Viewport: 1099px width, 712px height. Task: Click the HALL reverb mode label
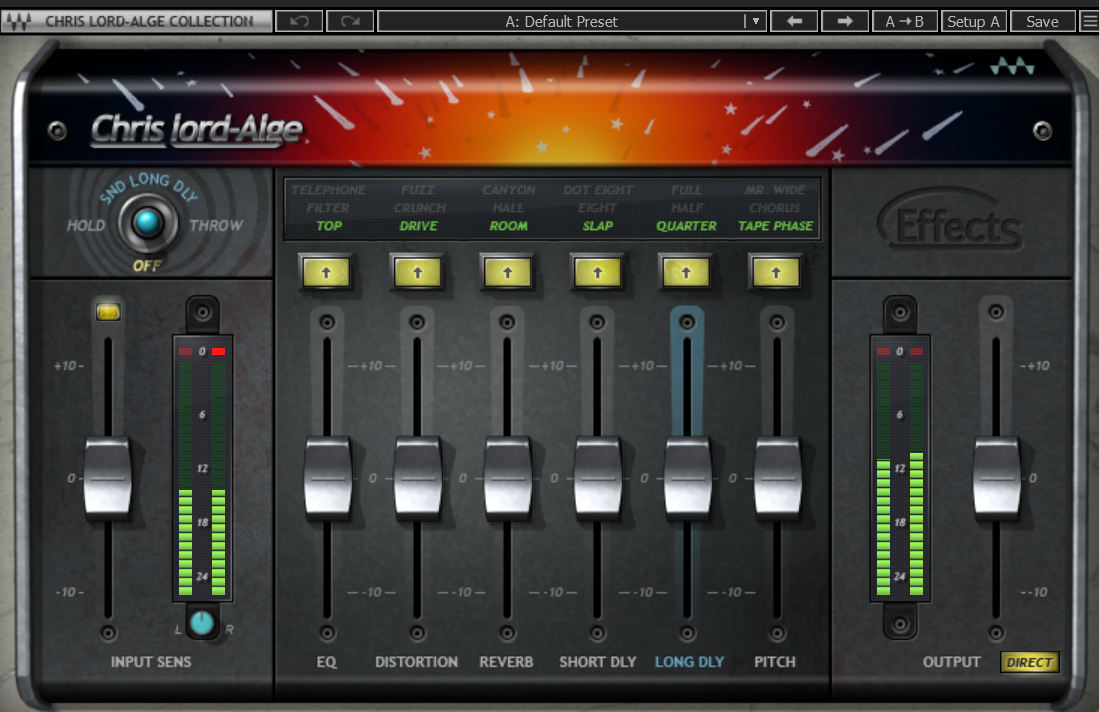508,208
